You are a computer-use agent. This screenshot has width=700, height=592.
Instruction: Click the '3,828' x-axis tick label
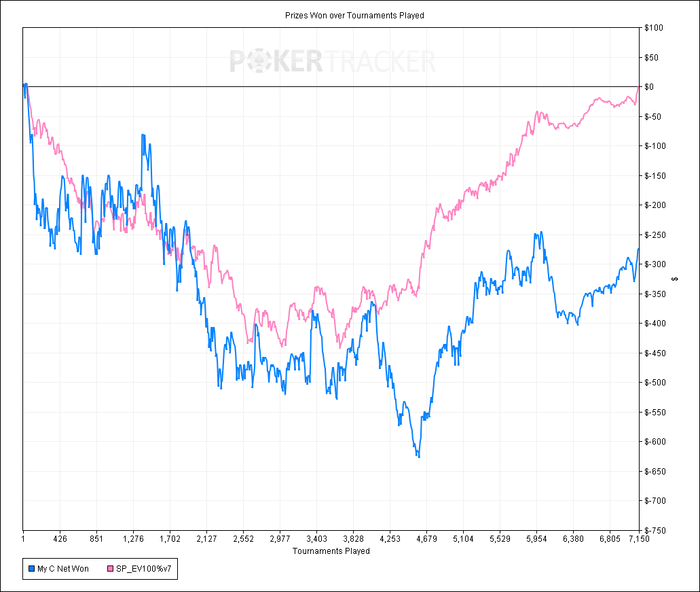click(x=353, y=539)
